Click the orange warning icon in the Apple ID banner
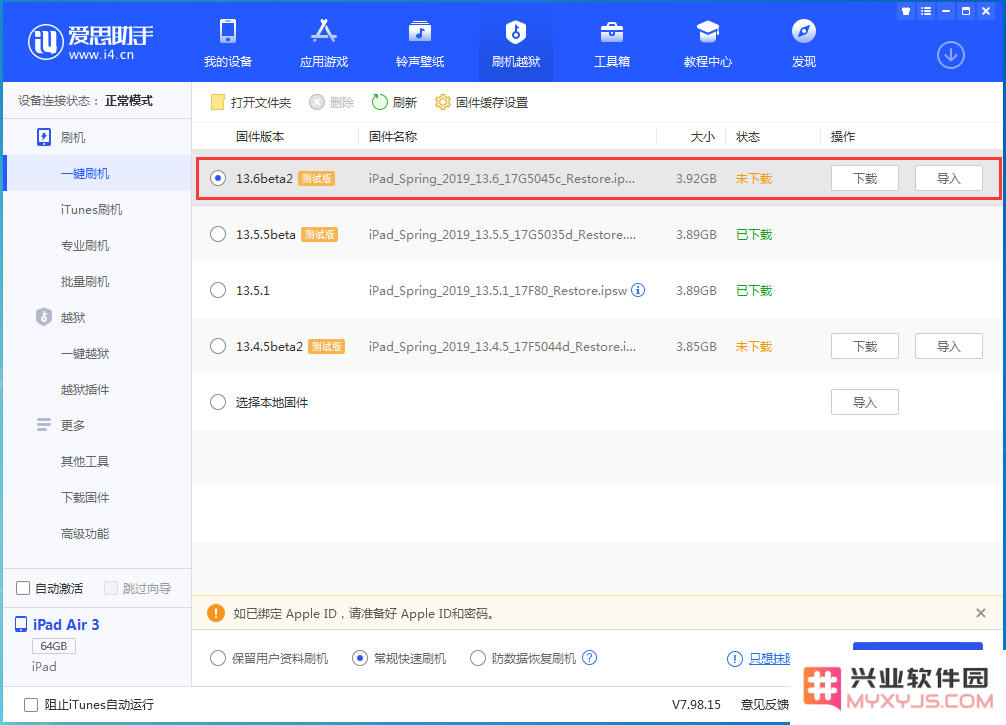 (216, 613)
